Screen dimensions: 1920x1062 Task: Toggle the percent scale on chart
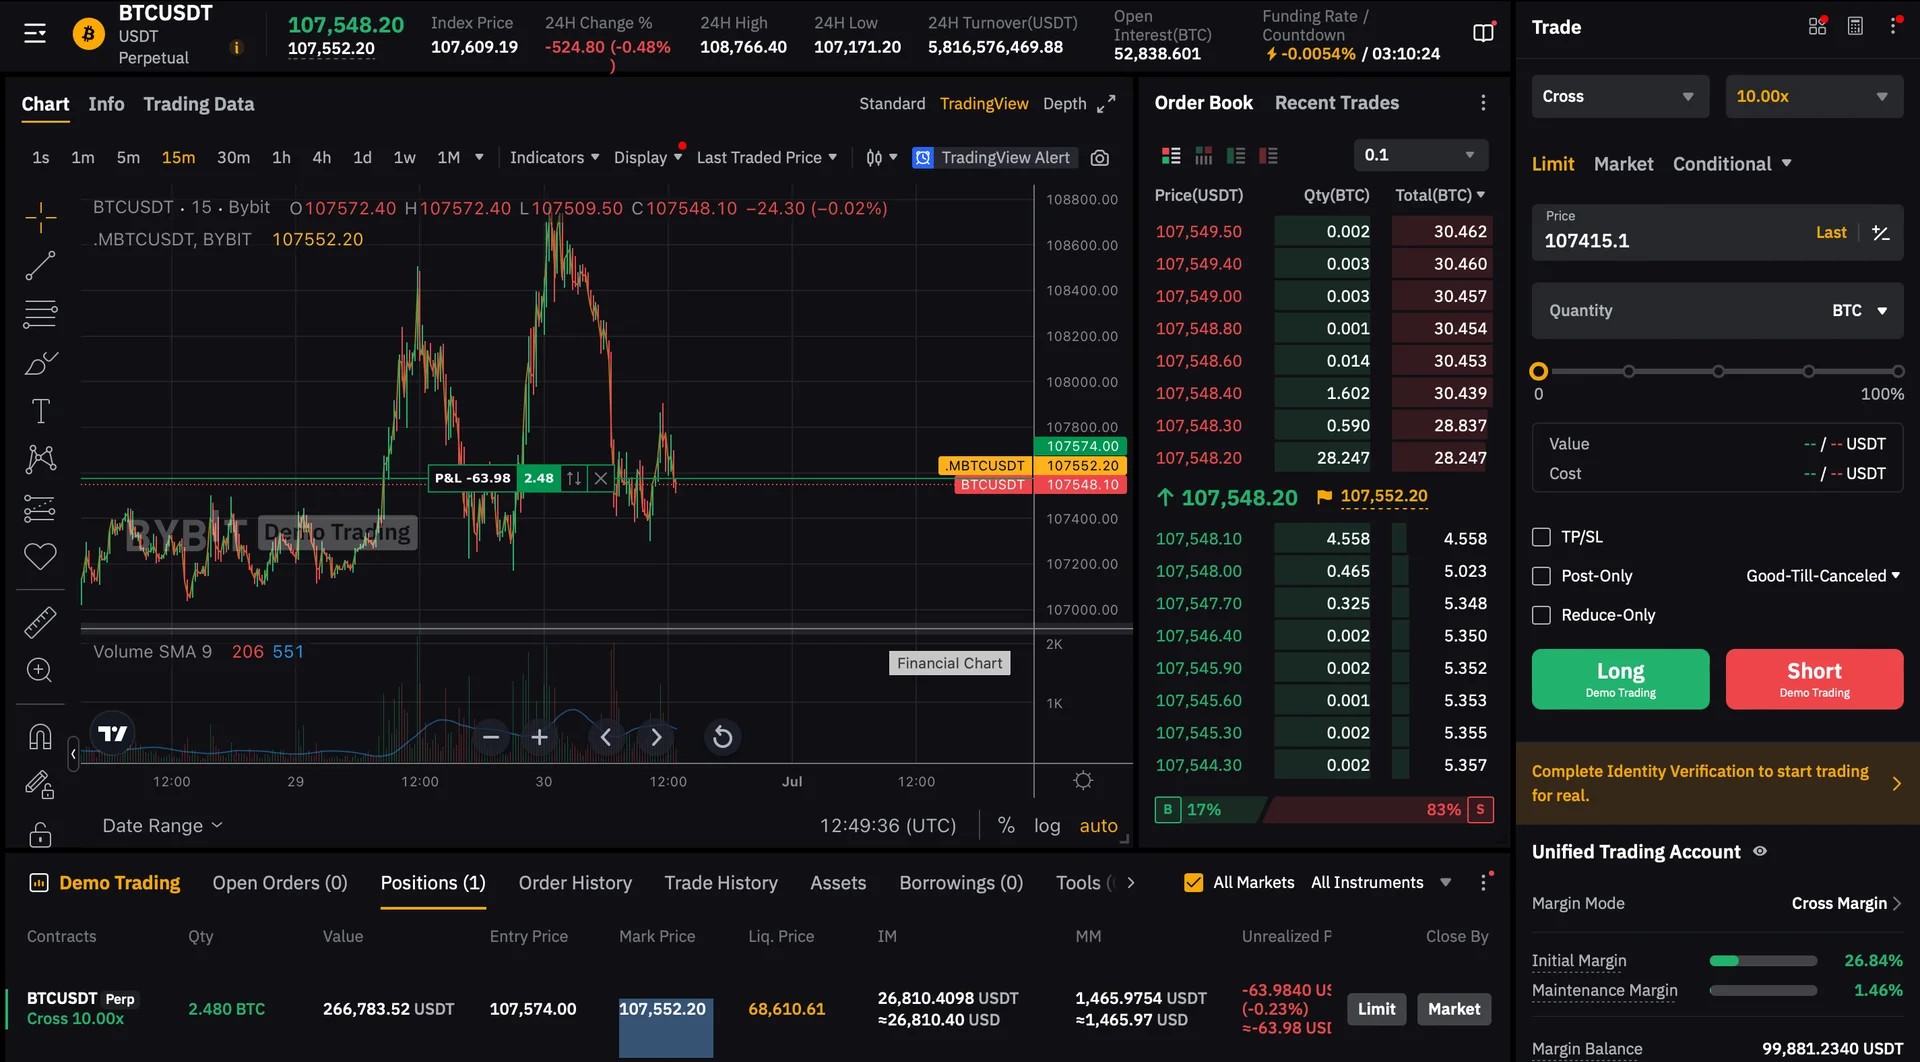pos(1006,826)
